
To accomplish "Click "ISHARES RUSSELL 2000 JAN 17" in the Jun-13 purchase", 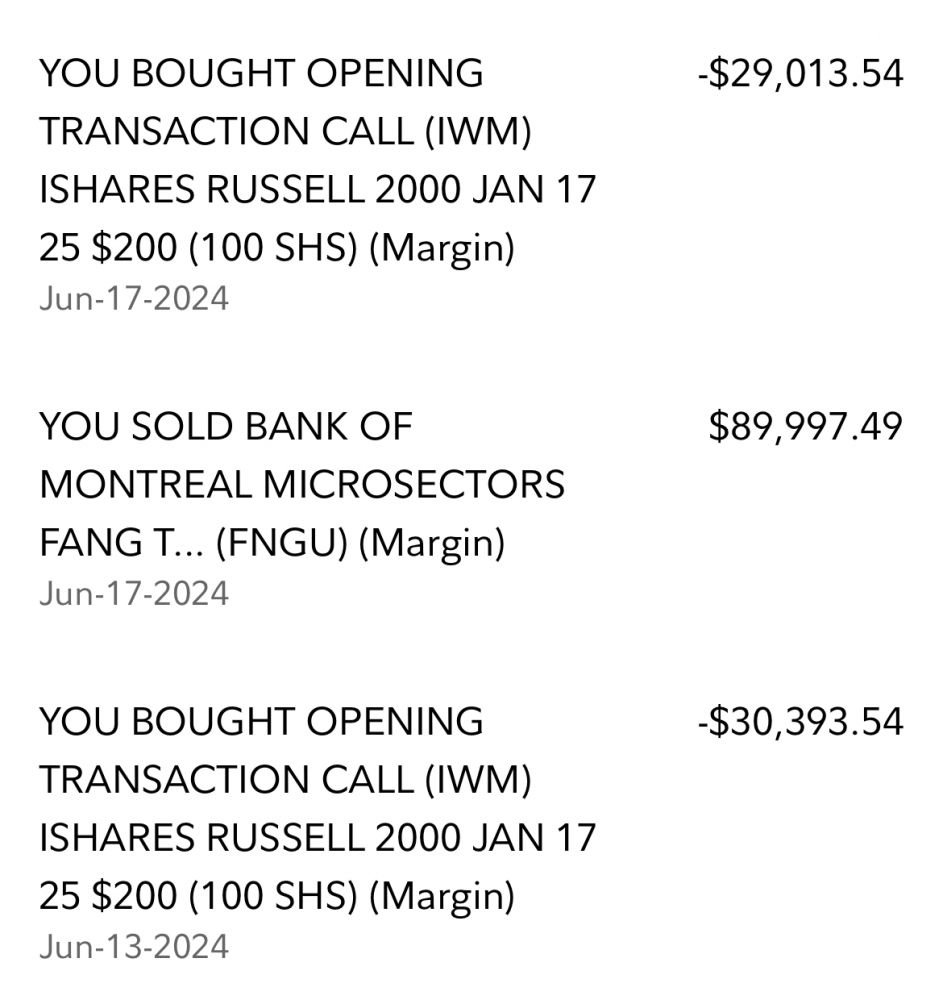I will pos(318,838).
